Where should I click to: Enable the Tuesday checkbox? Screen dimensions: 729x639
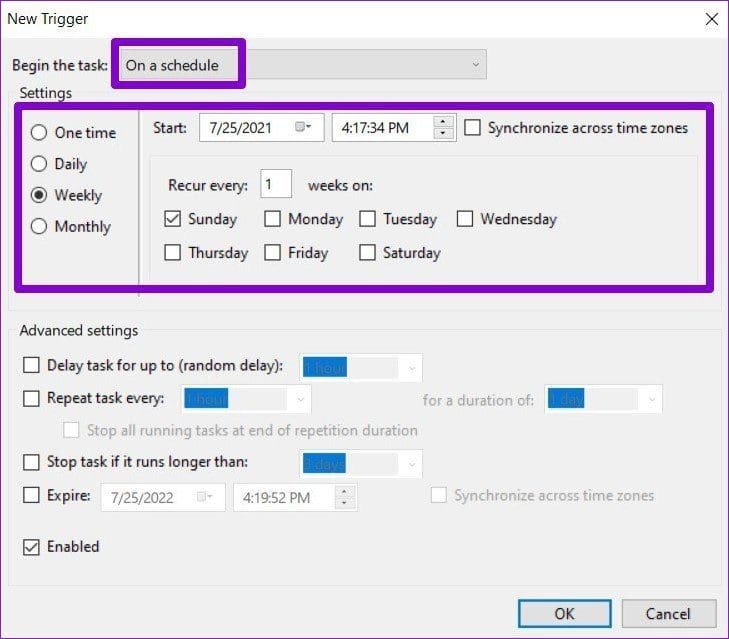[367, 219]
